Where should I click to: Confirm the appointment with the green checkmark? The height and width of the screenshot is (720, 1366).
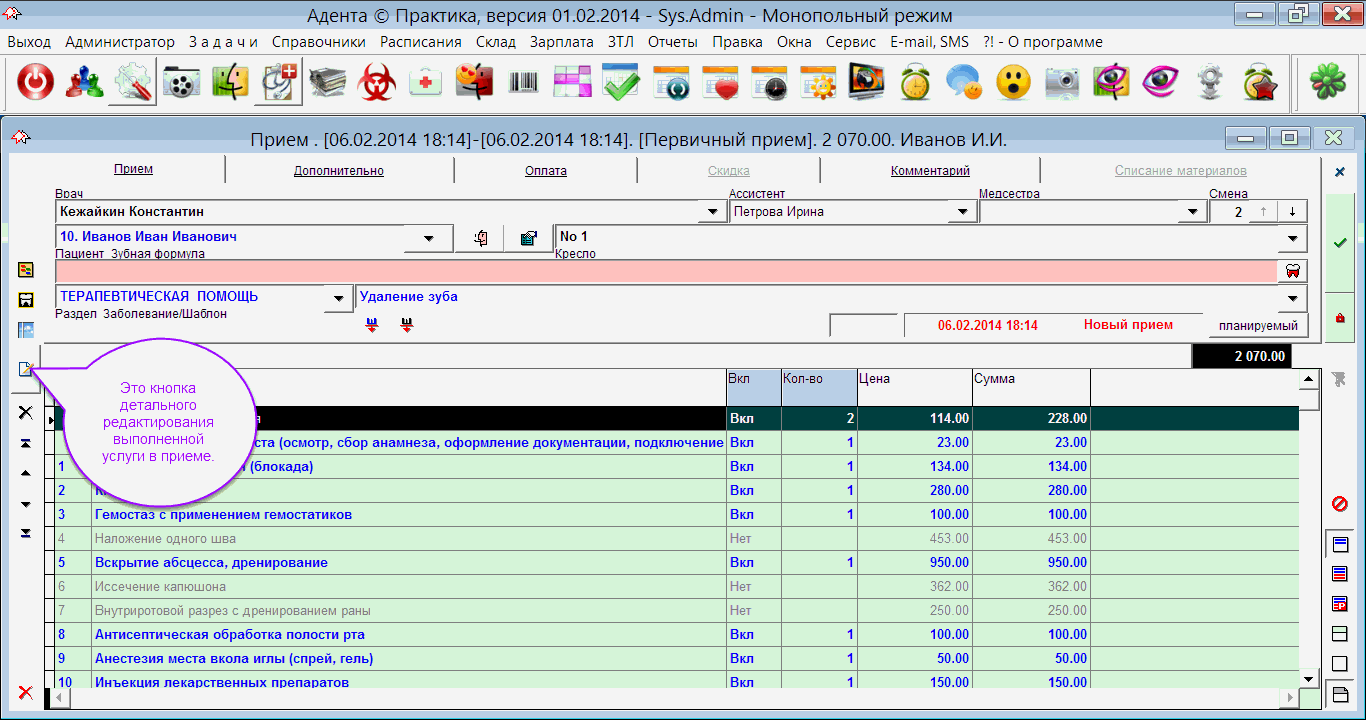point(1340,242)
